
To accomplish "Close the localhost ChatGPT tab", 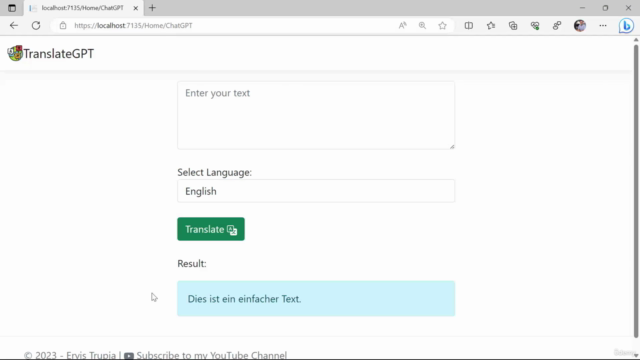I will [136, 8].
